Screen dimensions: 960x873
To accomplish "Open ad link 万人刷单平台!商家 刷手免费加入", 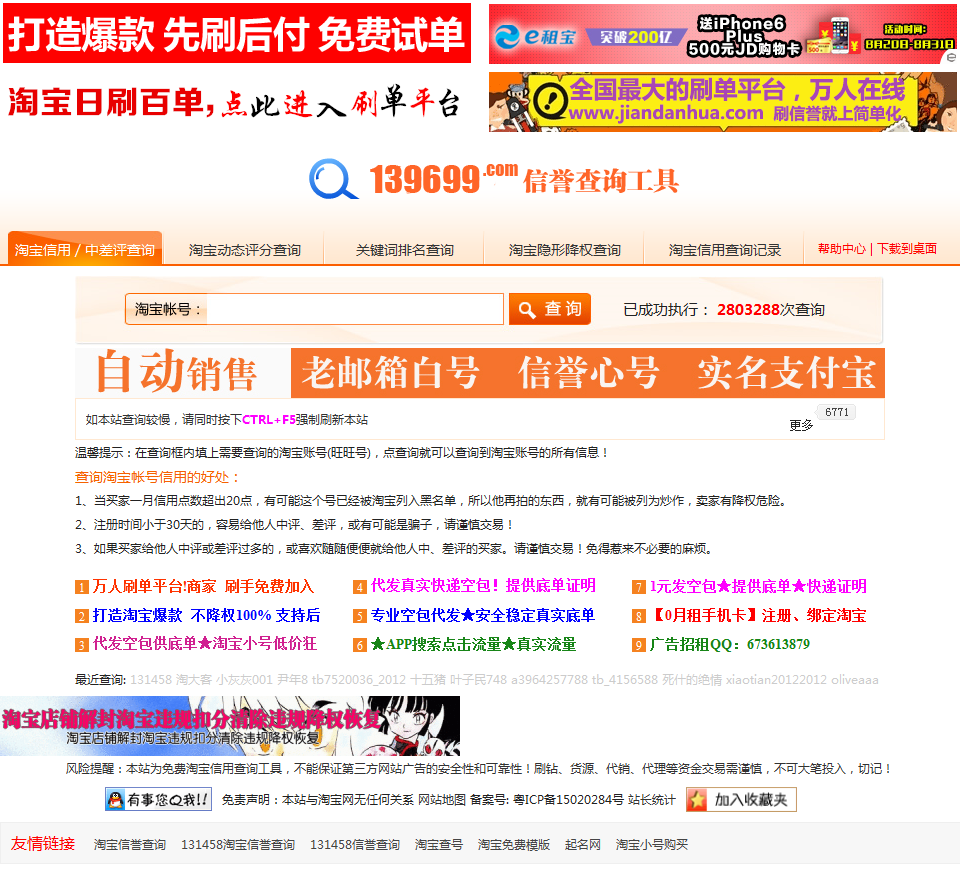I will (203, 586).
